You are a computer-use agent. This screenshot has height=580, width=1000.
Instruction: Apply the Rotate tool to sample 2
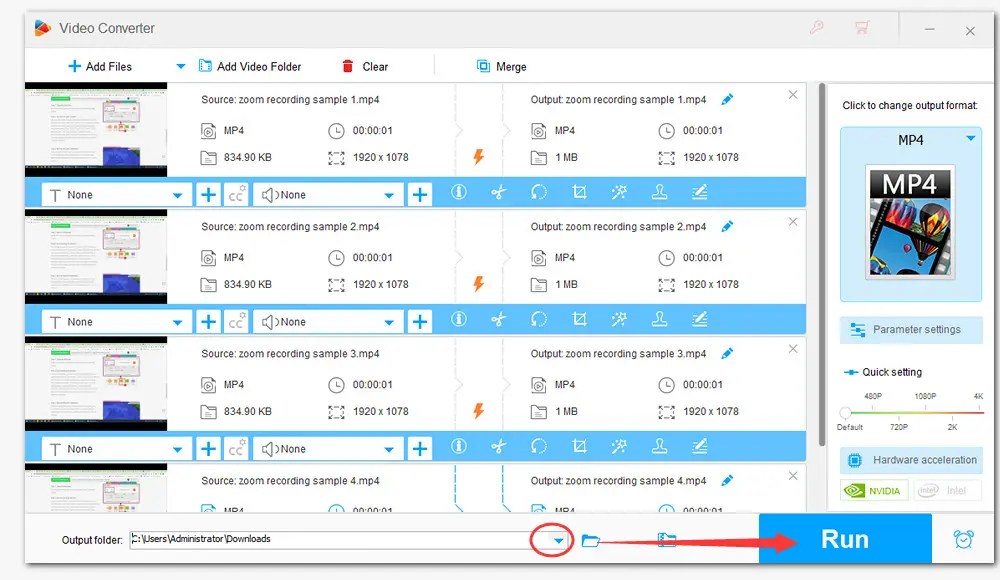[539, 321]
